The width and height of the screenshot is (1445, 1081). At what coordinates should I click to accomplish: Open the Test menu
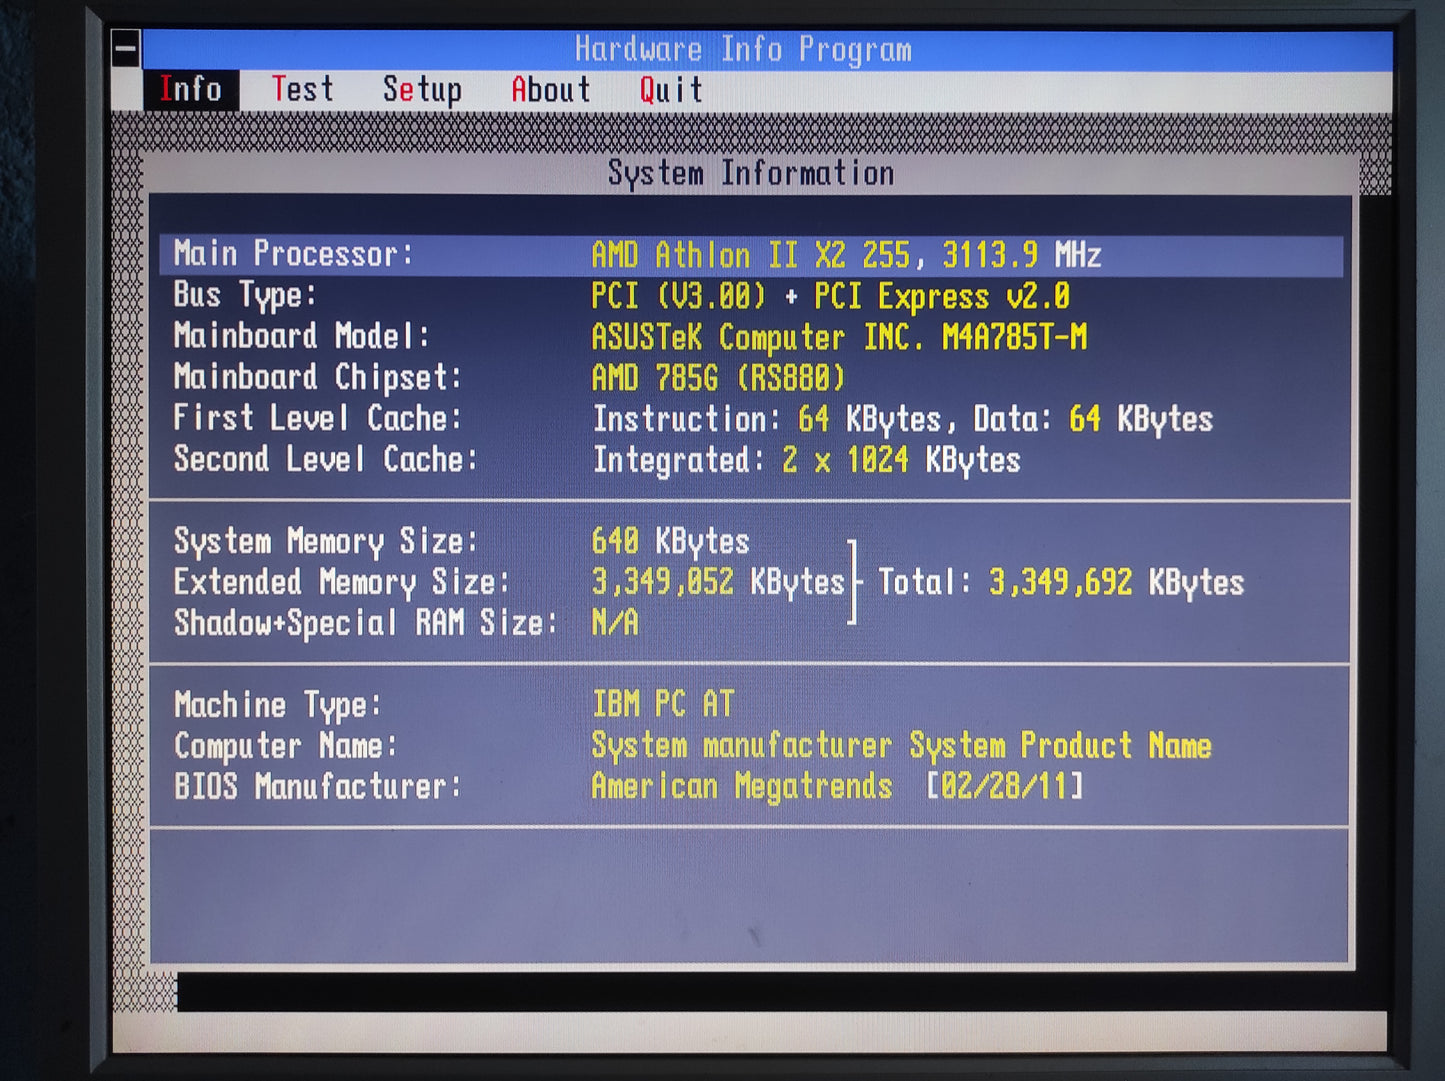[x=302, y=90]
